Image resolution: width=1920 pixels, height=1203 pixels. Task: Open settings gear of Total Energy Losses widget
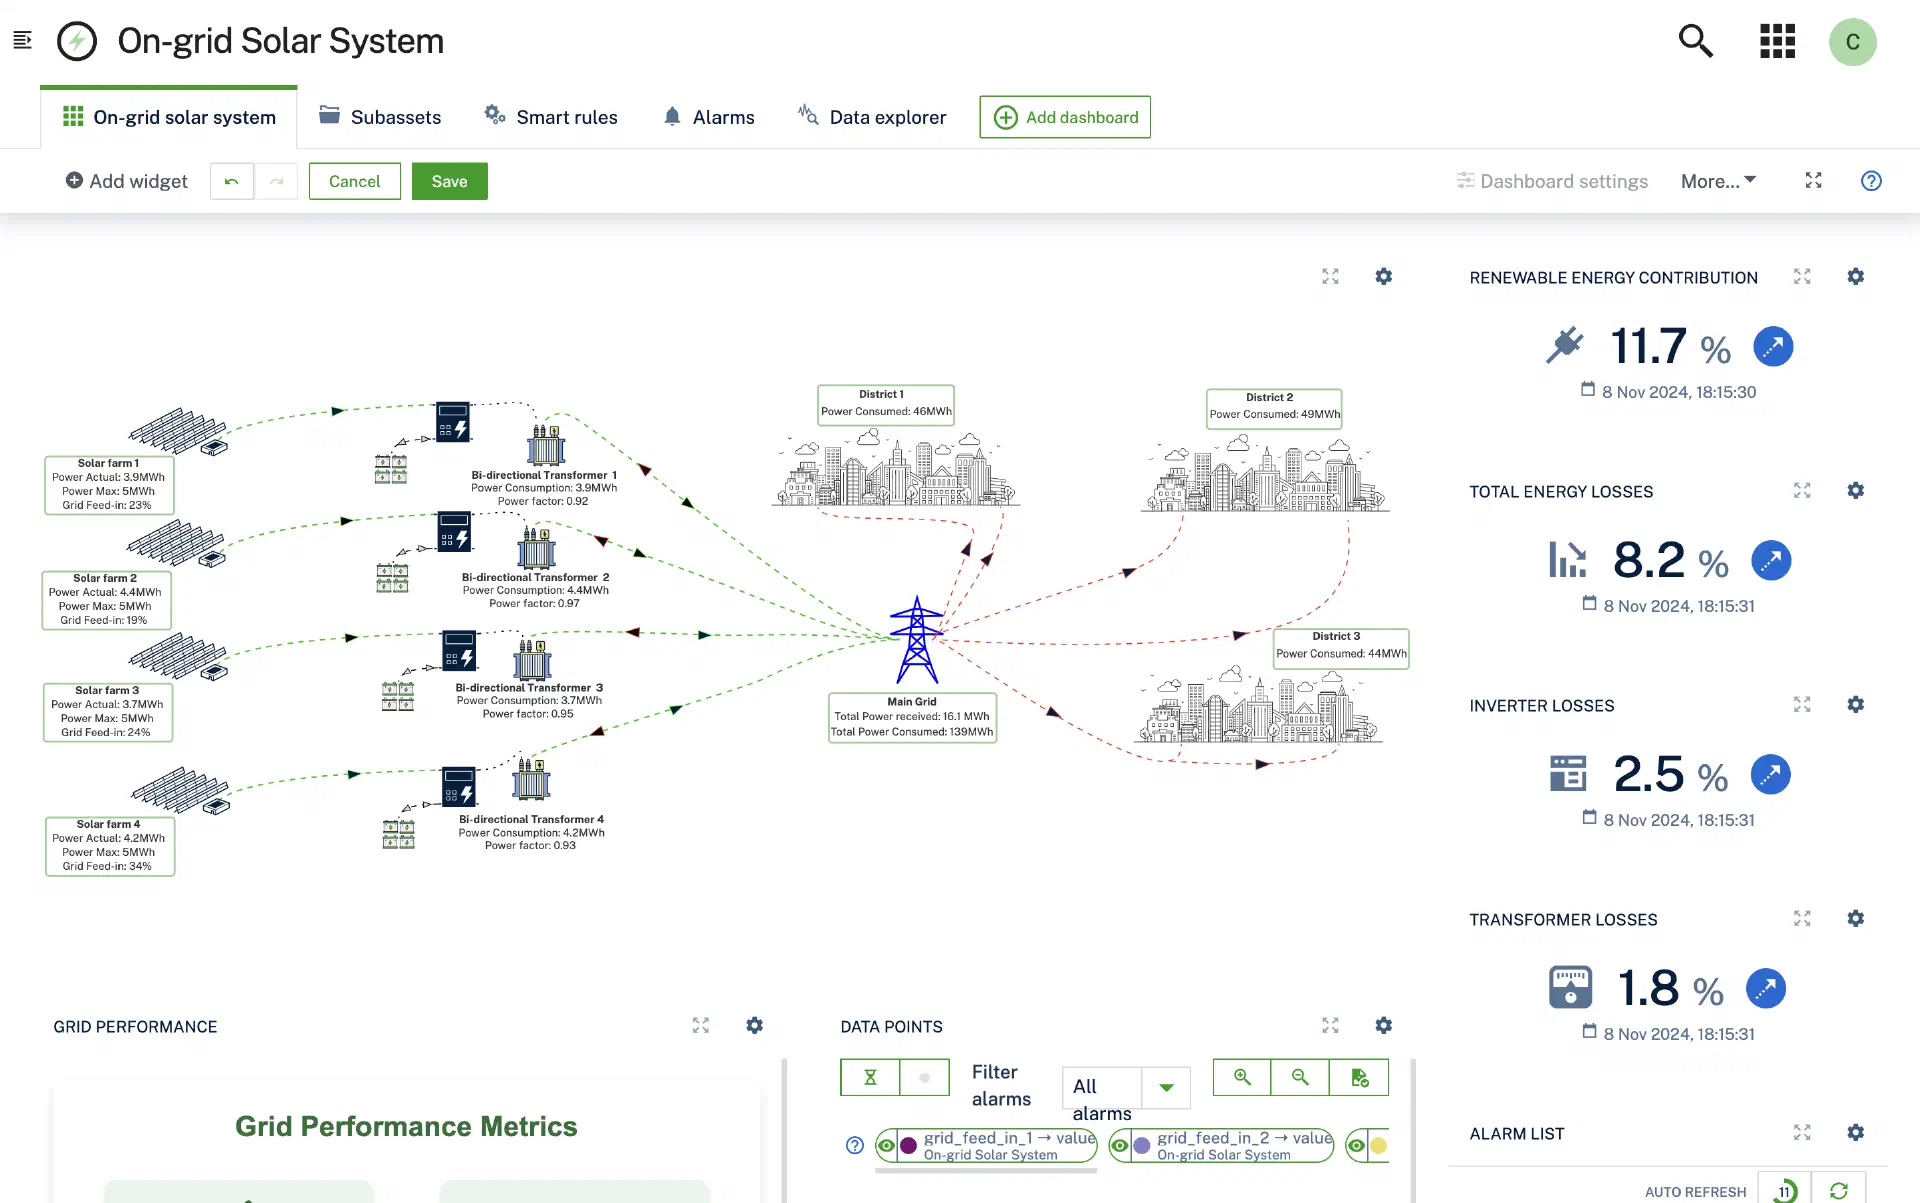[1855, 490]
